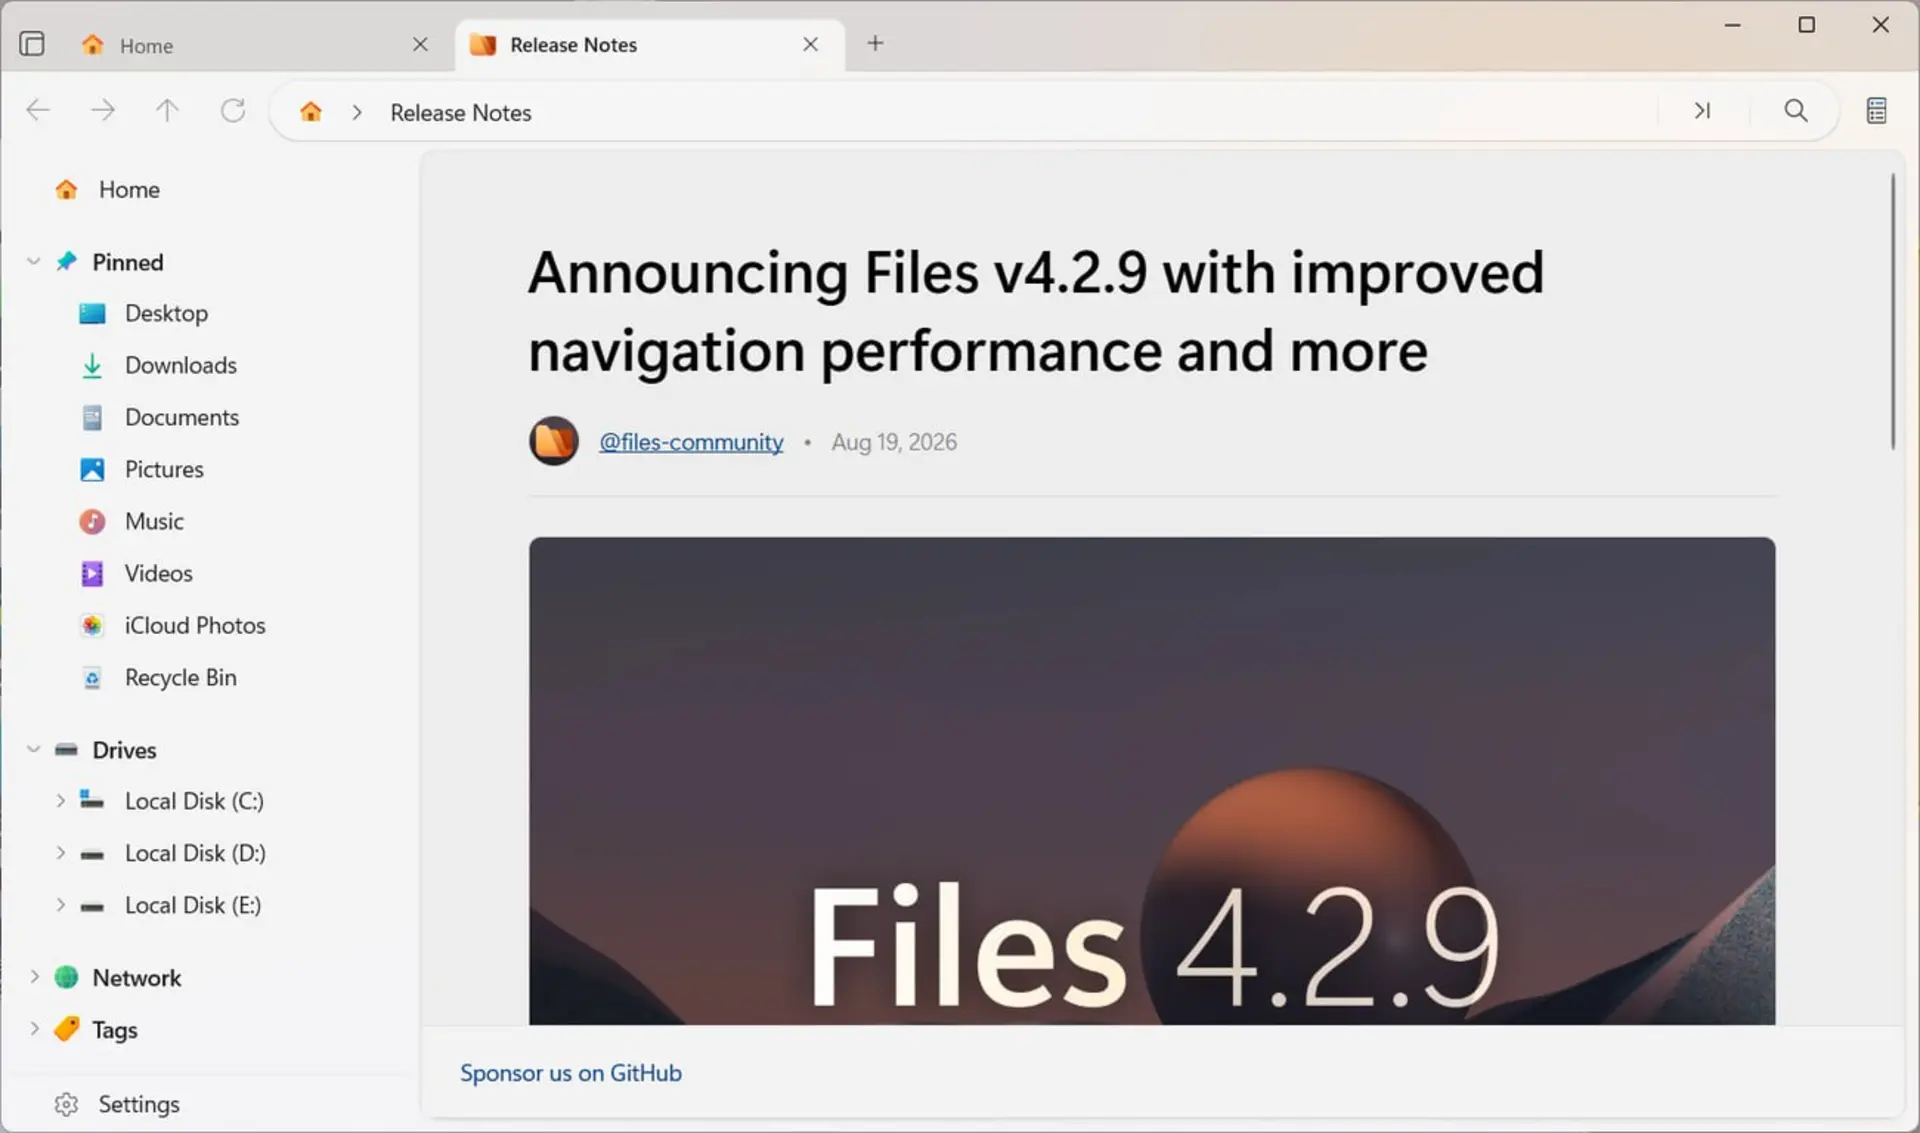Click the release notes vertical scrollbar

point(1893,311)
